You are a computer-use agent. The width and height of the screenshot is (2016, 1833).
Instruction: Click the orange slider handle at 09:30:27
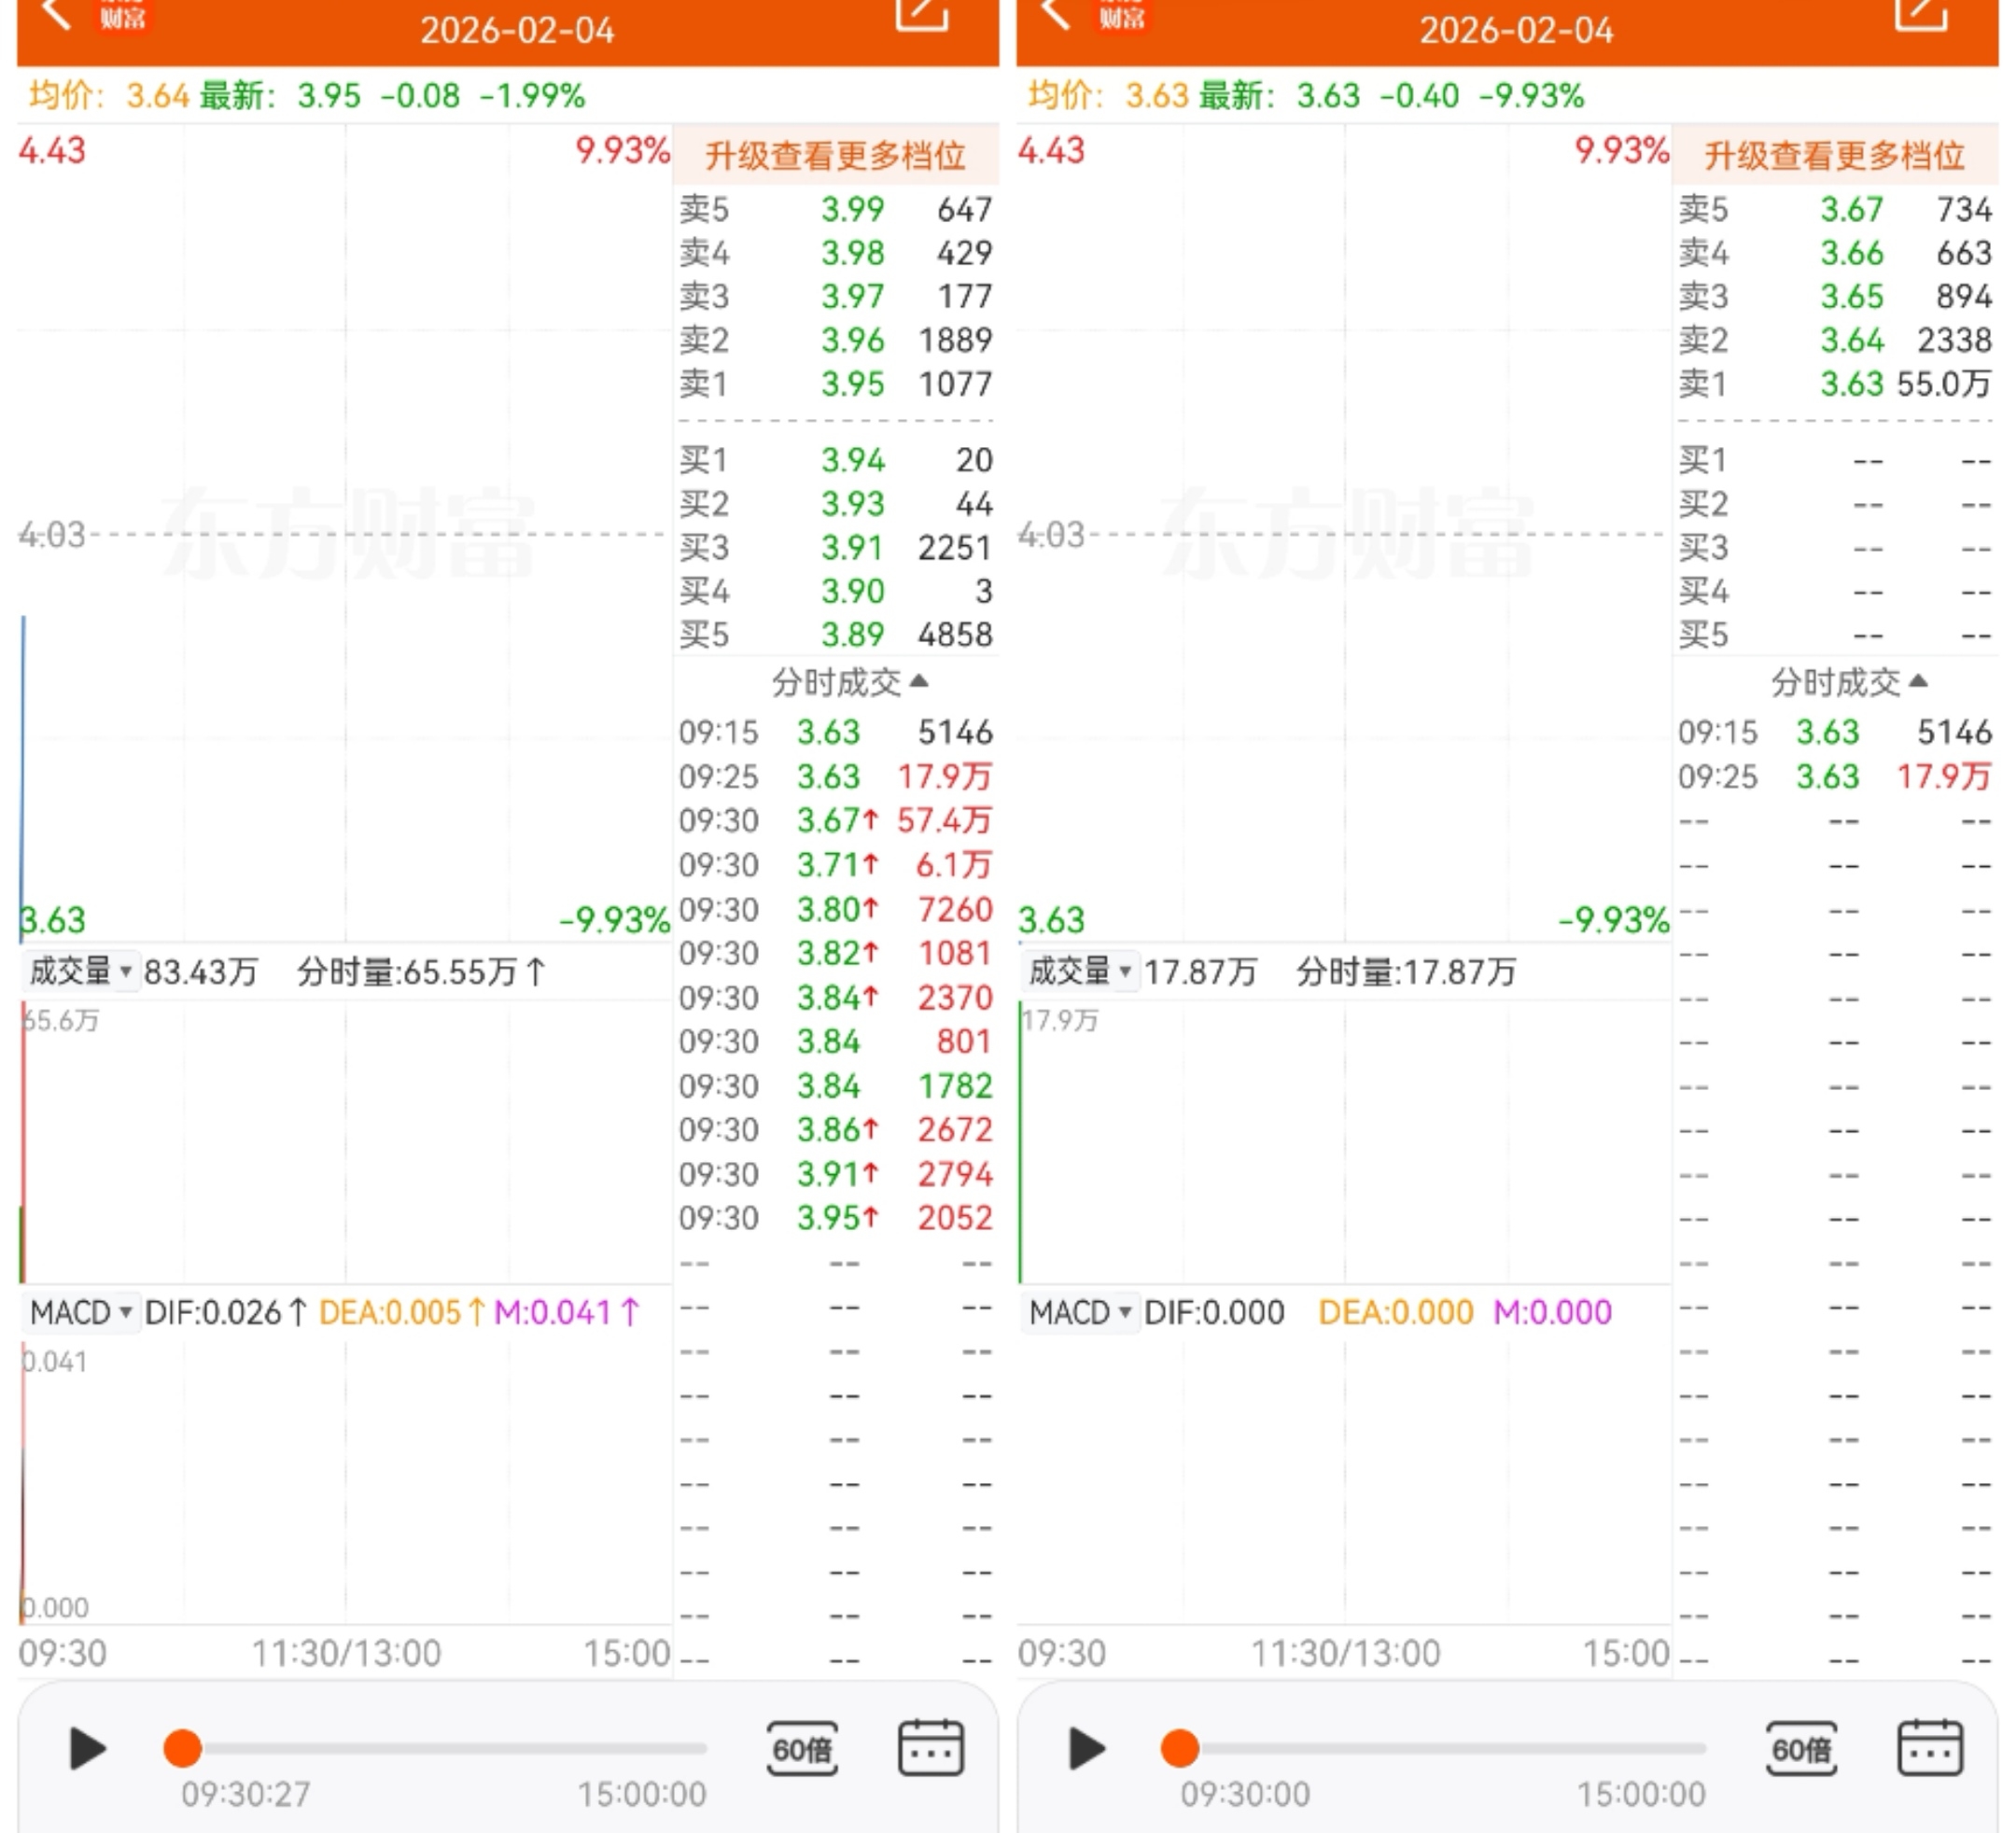point(182,1748)
